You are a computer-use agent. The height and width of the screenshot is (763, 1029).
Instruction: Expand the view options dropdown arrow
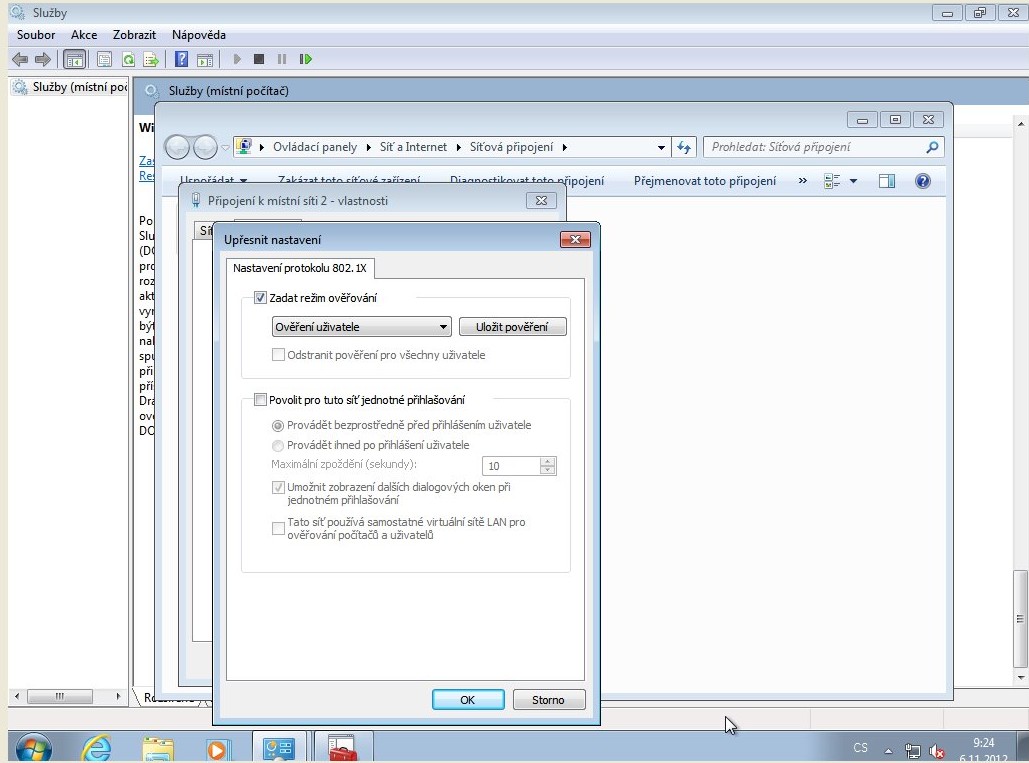pyautogui.click(x=853, y=181)
